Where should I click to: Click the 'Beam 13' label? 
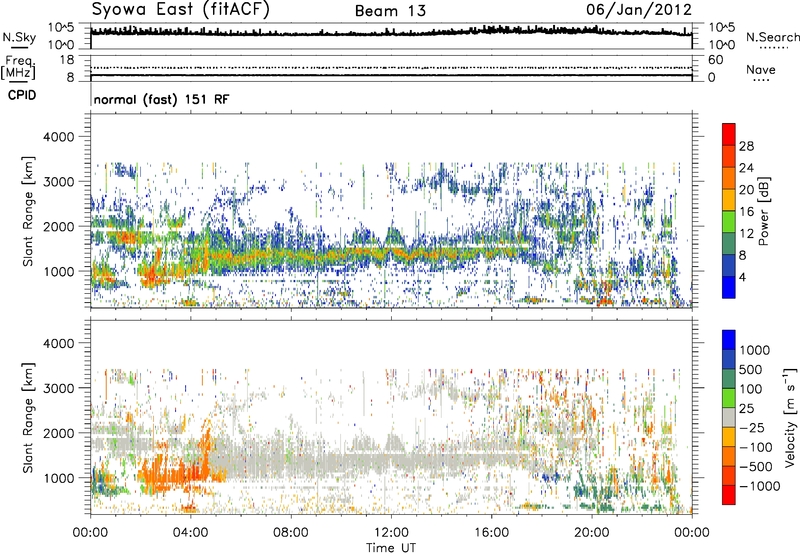pyautogui.click(x=390, y=11)
